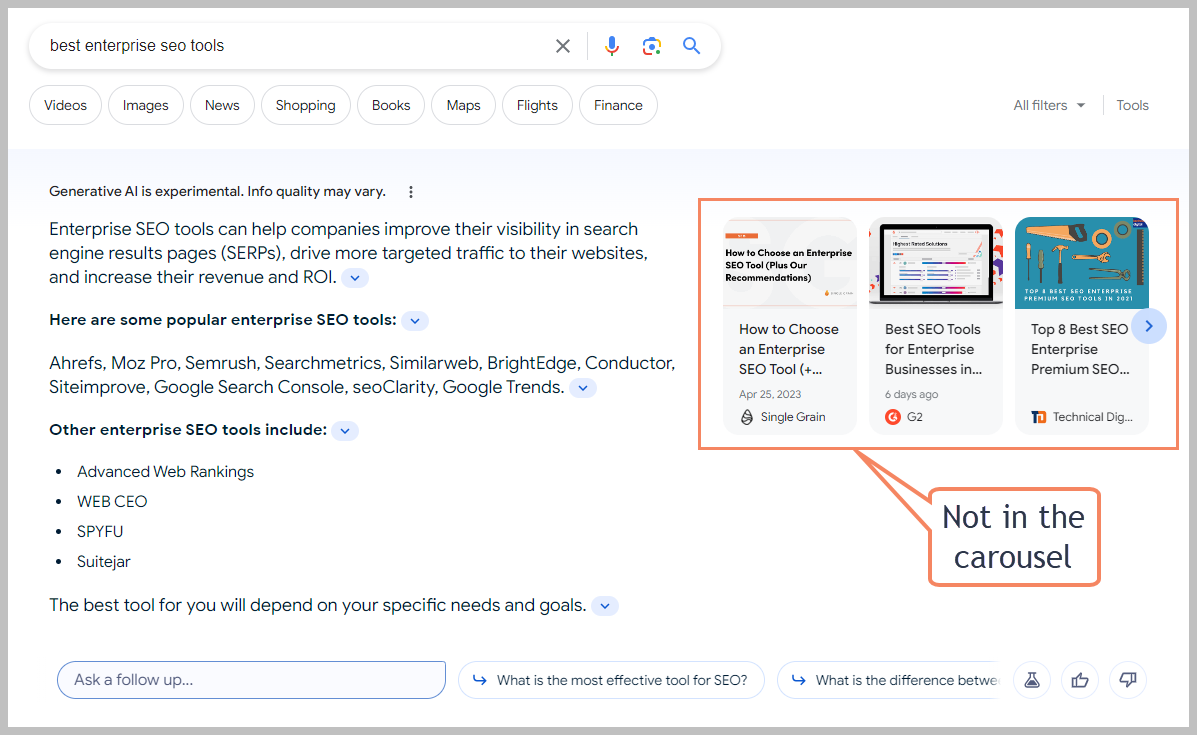The image size is (1197, 735).
Task: Click the Single Grain article thumbnail image
Action: [x=790, y=263]
